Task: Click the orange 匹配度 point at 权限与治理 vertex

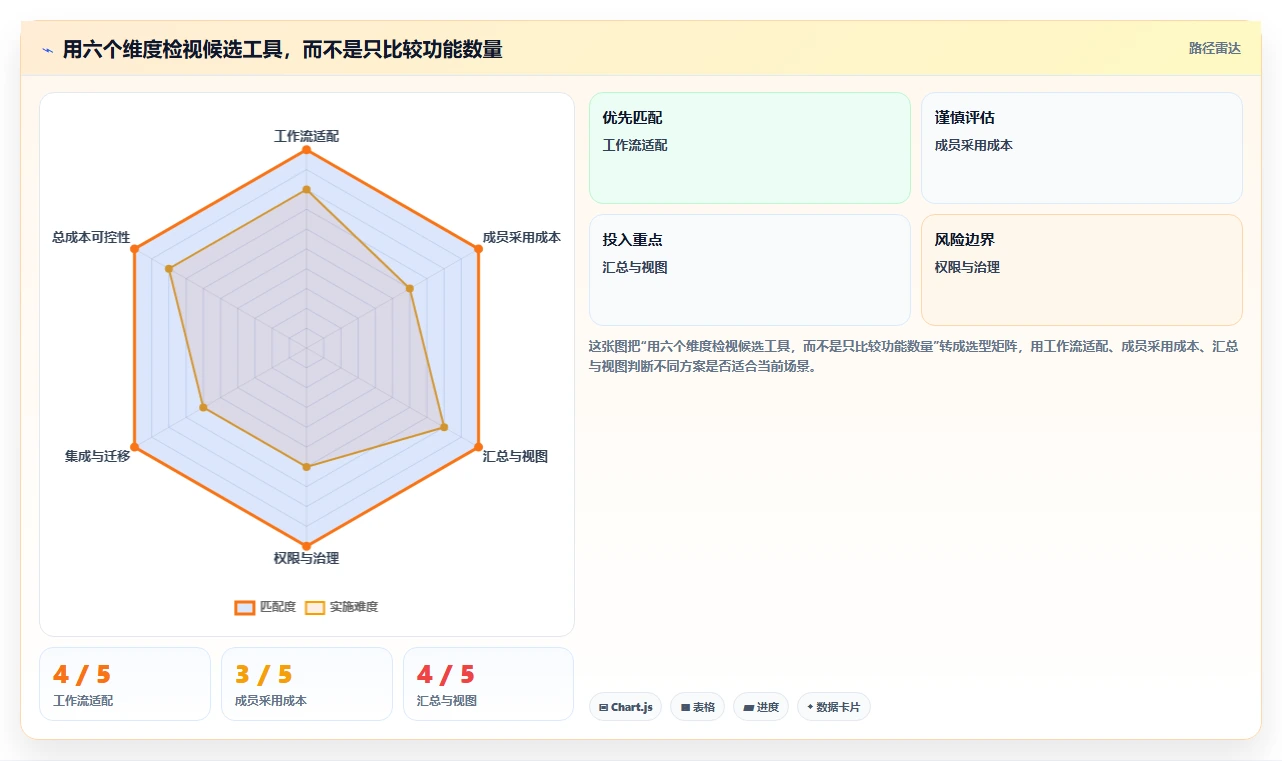Action: 306,547
